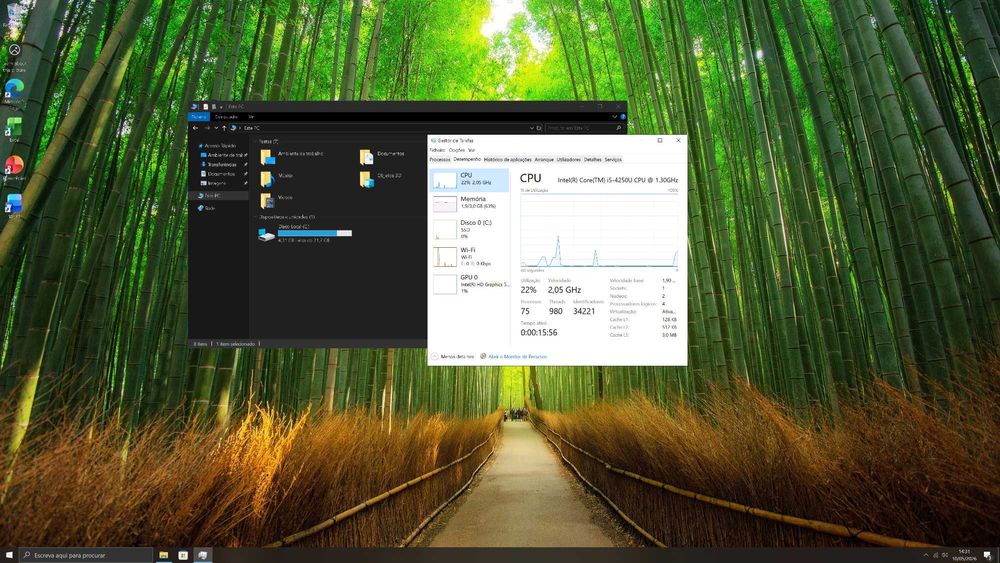
Task: Open the Ficheiro tab in File Explorer
Action: pos(199,117)
